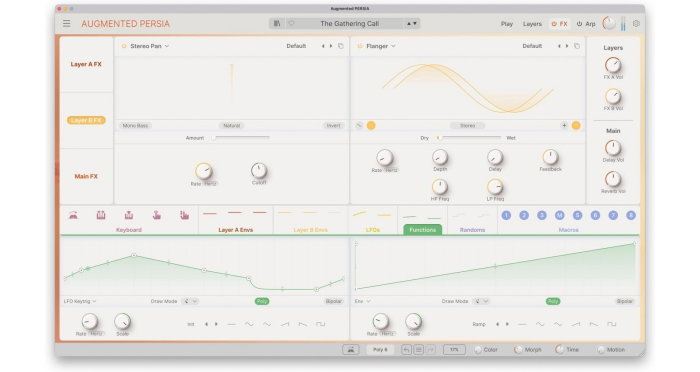The image size is (700, 372).
Task: Select the Main FX section
Action: click(x=86, y=176)
